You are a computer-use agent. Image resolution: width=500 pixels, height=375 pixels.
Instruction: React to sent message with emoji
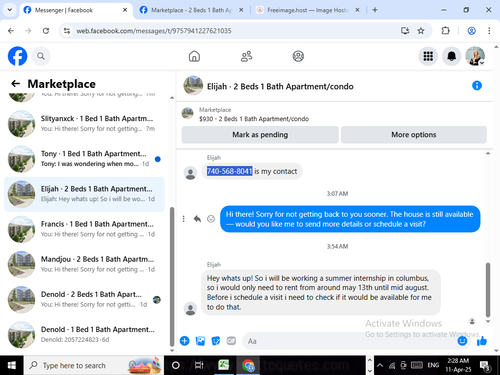pos(211,219)
